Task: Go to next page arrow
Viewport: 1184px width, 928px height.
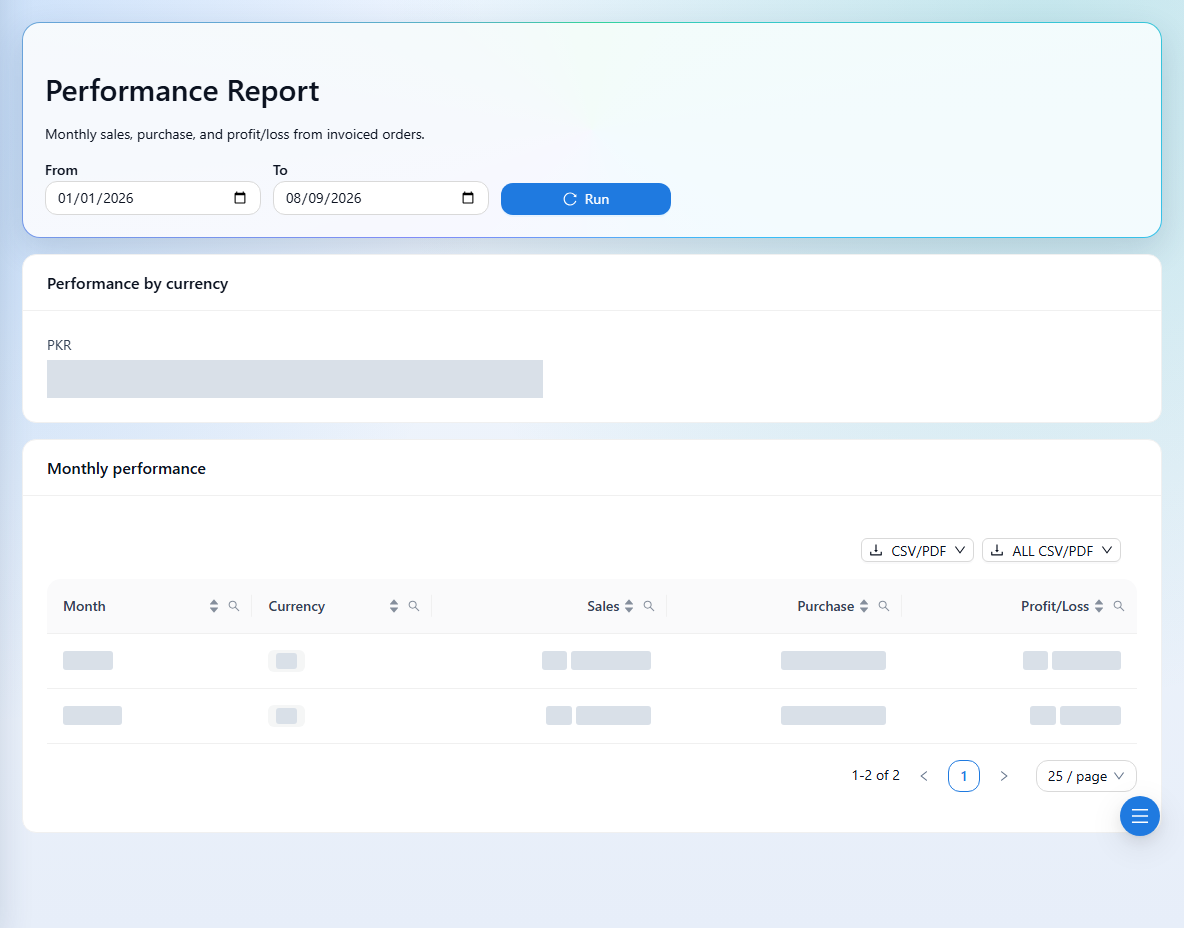Action: (1004, 776)
